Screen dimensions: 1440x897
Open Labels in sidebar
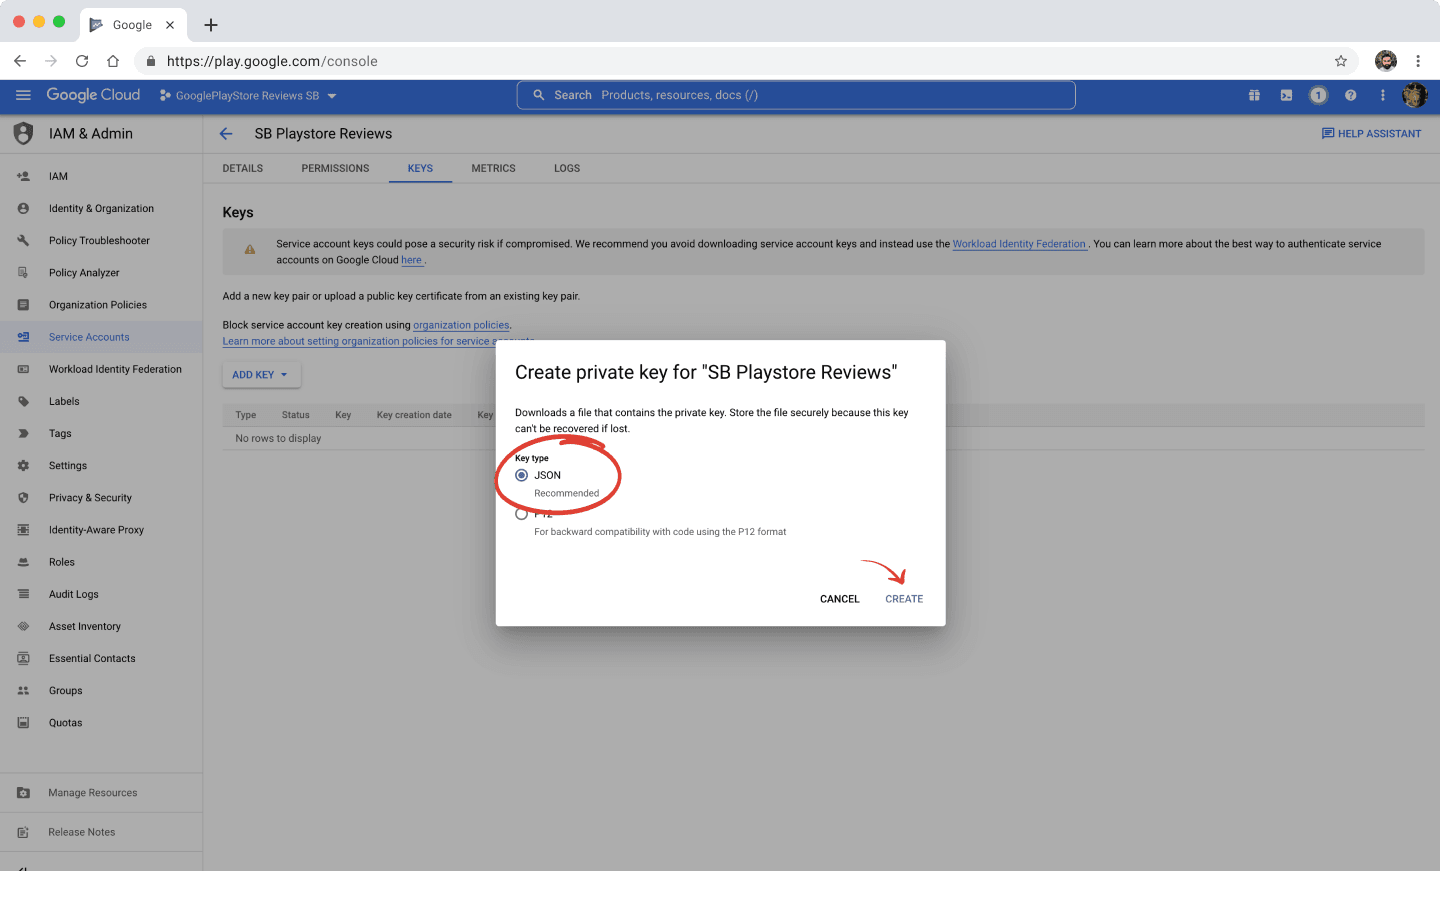[x=101, y=401]
